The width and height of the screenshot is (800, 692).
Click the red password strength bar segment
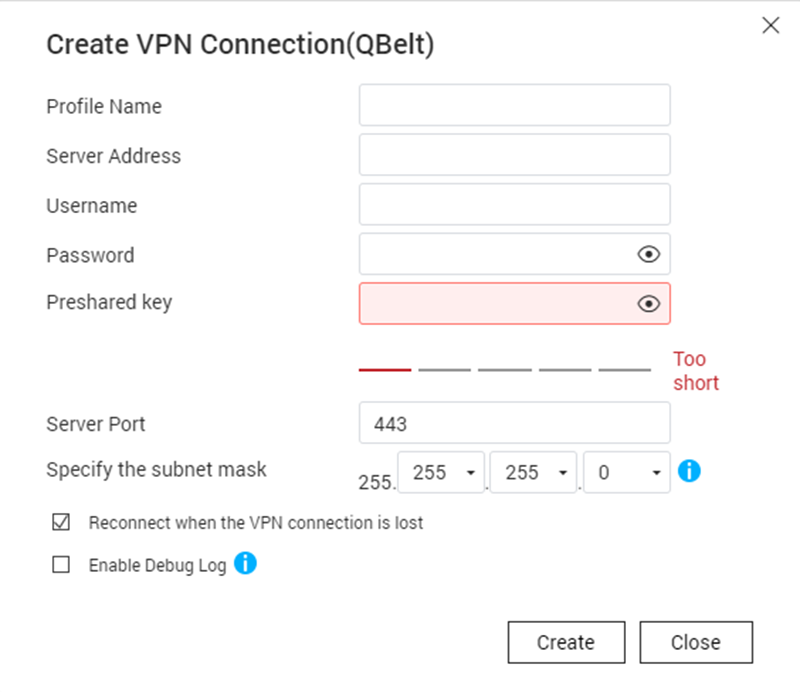[x=385, y=370]
